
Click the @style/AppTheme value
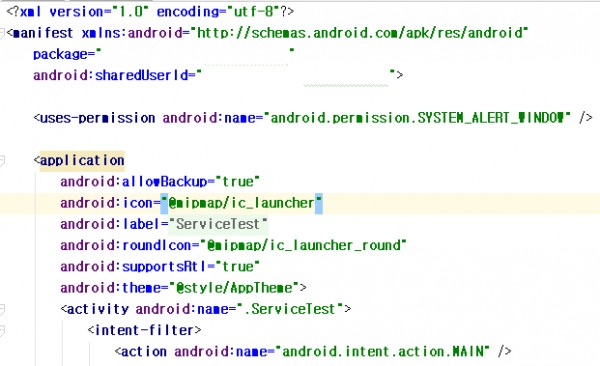[234, 288]
